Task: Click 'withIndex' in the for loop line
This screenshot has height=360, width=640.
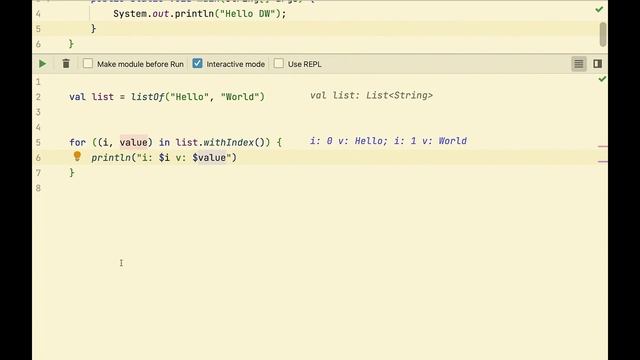Action: point(229,142)
